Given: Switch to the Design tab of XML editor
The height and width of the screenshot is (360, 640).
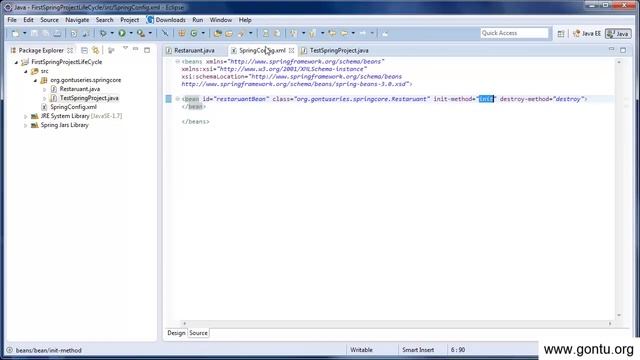Looking at the screenshot, I should [x=176, y=333].
